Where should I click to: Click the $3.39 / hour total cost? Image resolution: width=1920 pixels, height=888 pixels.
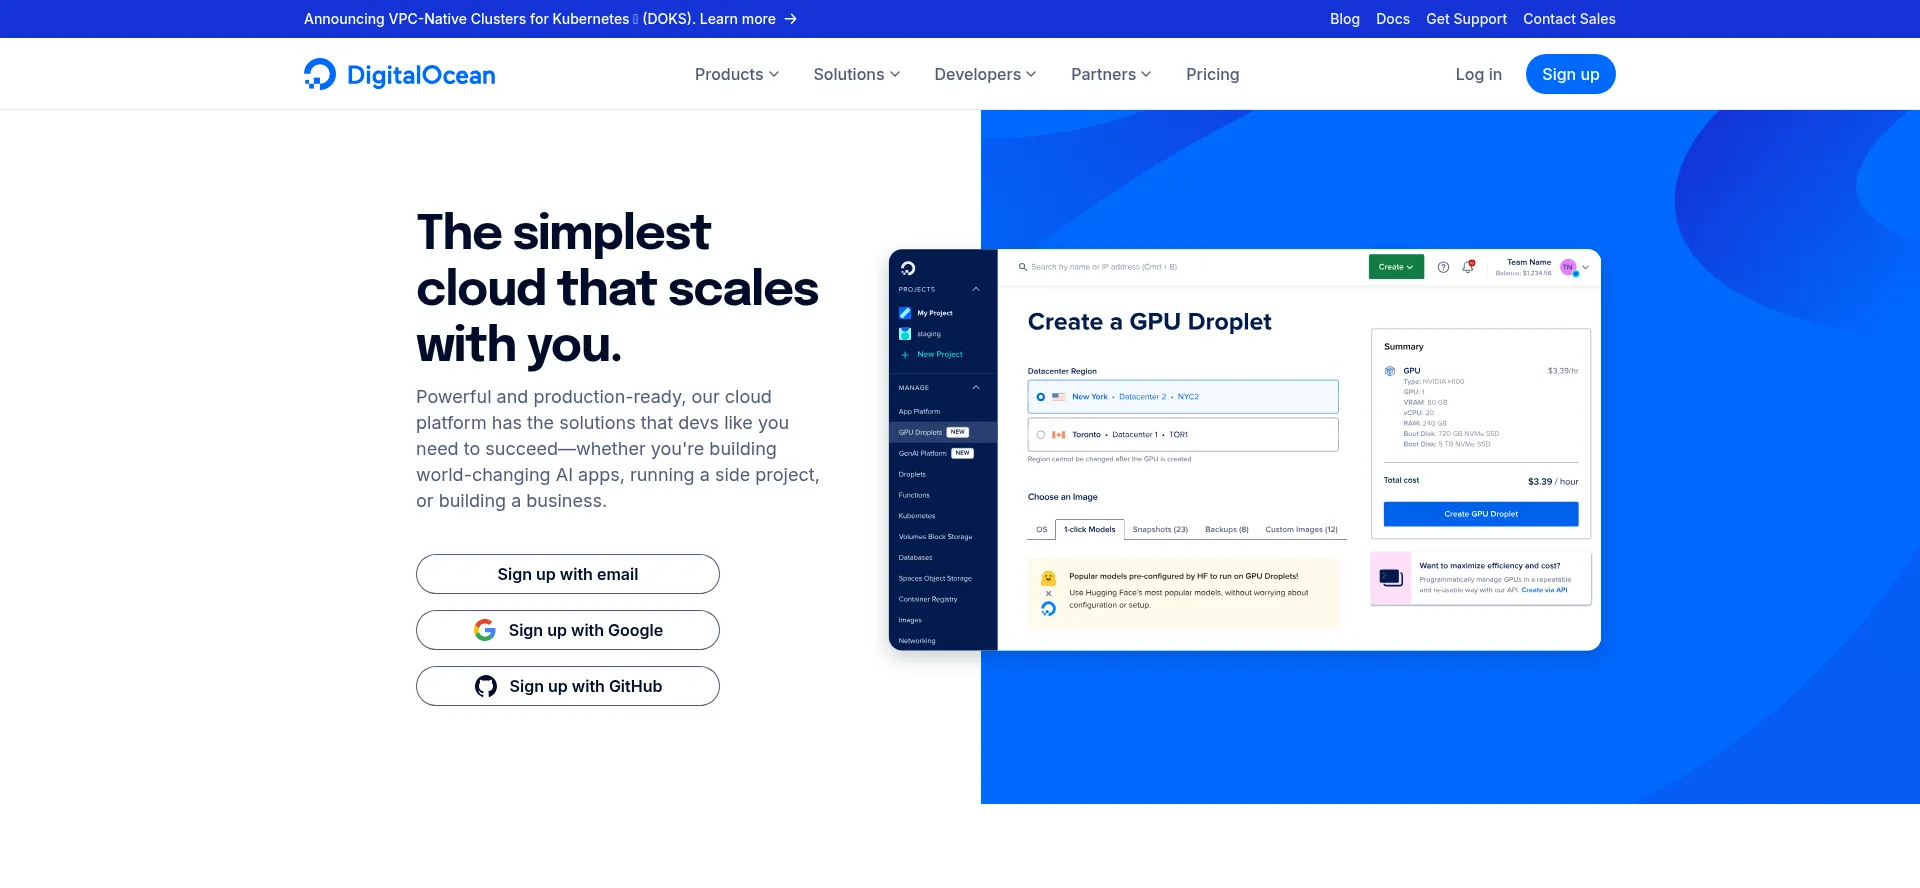click(1553, 482)
